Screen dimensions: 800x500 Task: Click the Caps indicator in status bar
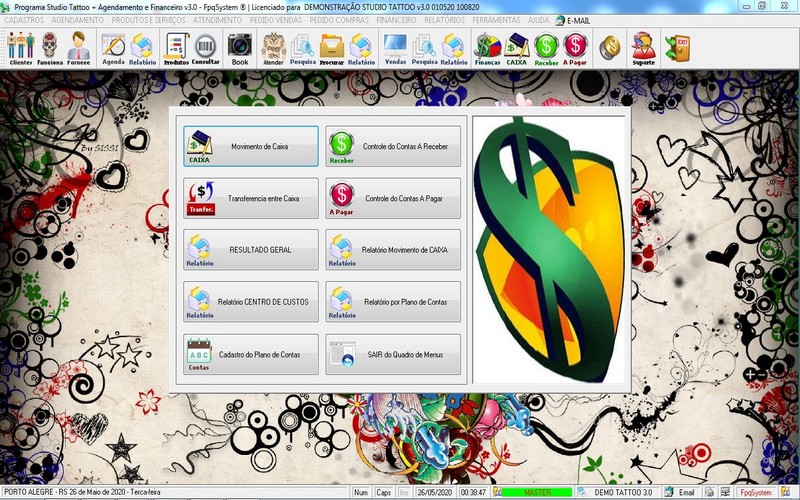(383, 492)
